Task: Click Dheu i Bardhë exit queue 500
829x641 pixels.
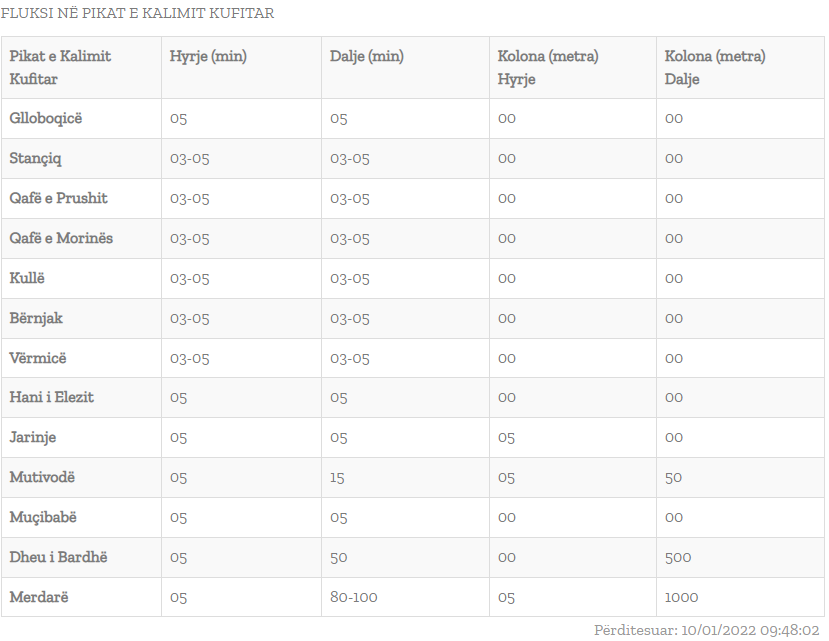Action: click(678, 557)
